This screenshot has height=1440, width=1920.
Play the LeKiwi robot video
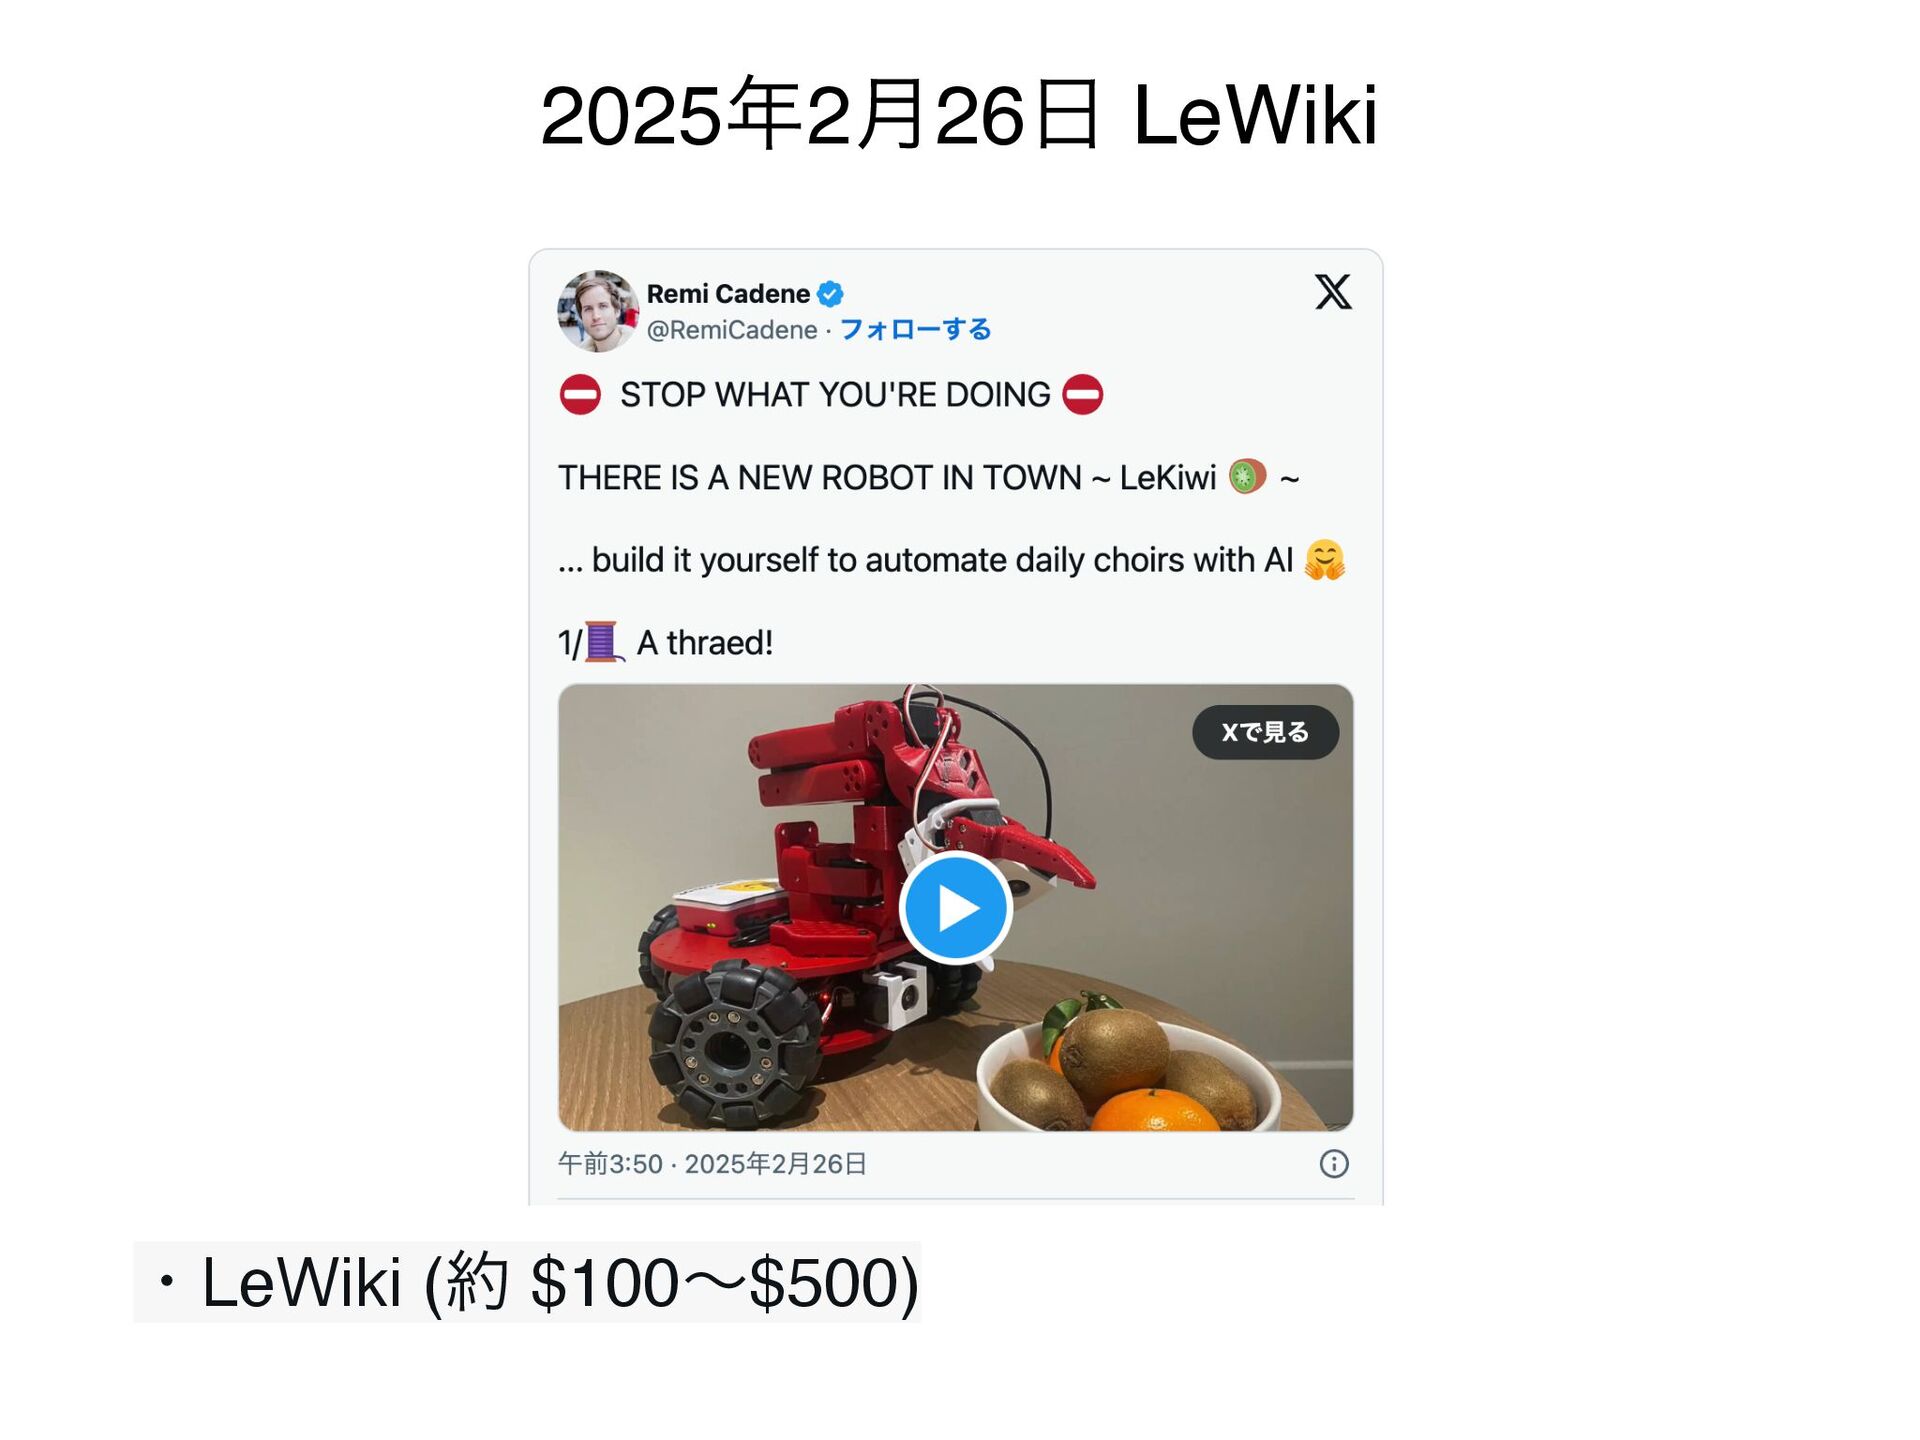956,908
